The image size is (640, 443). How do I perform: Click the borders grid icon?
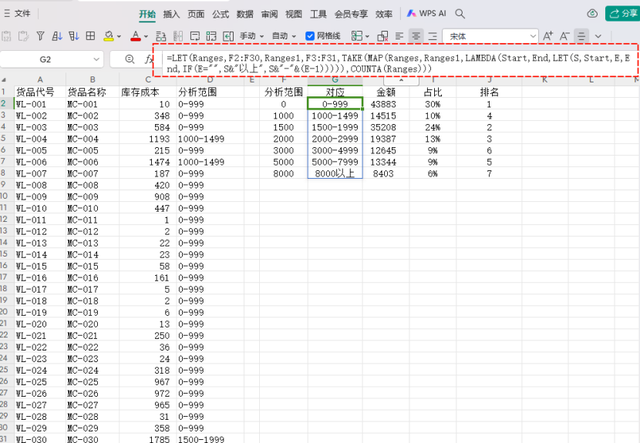coord(91,36)
